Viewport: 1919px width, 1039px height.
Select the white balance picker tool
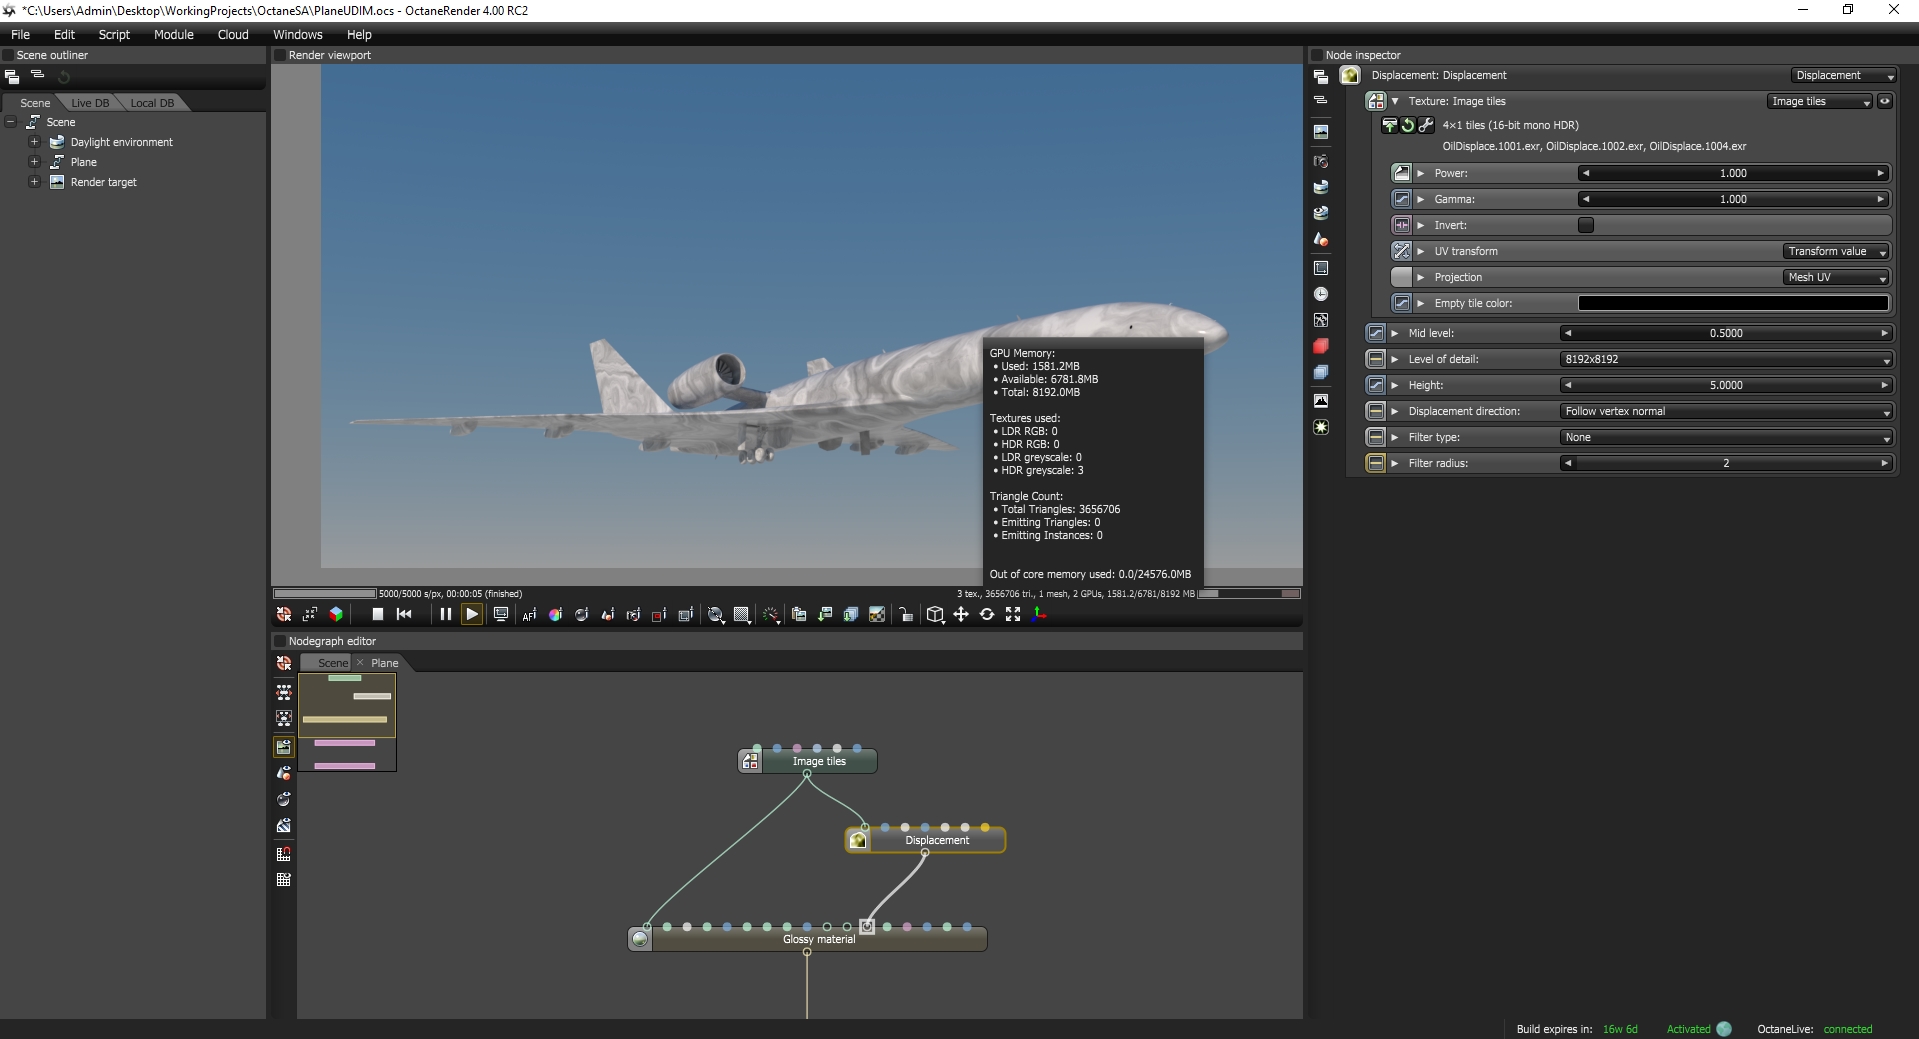[555, 614]
